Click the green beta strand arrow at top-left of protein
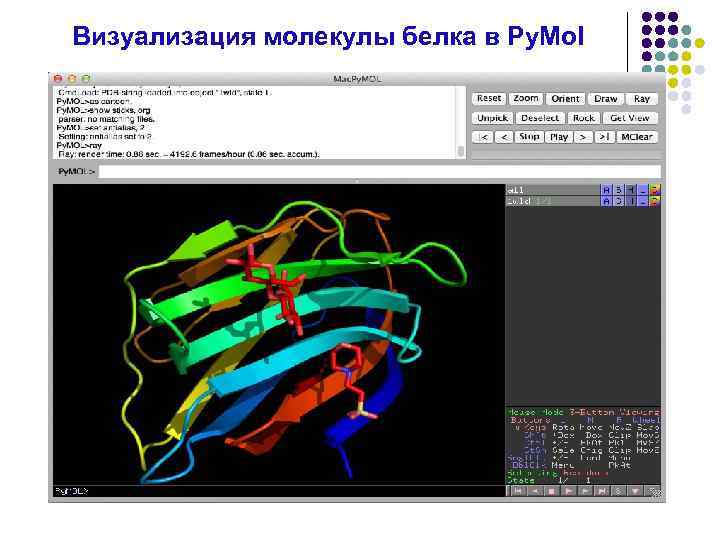 202,241
